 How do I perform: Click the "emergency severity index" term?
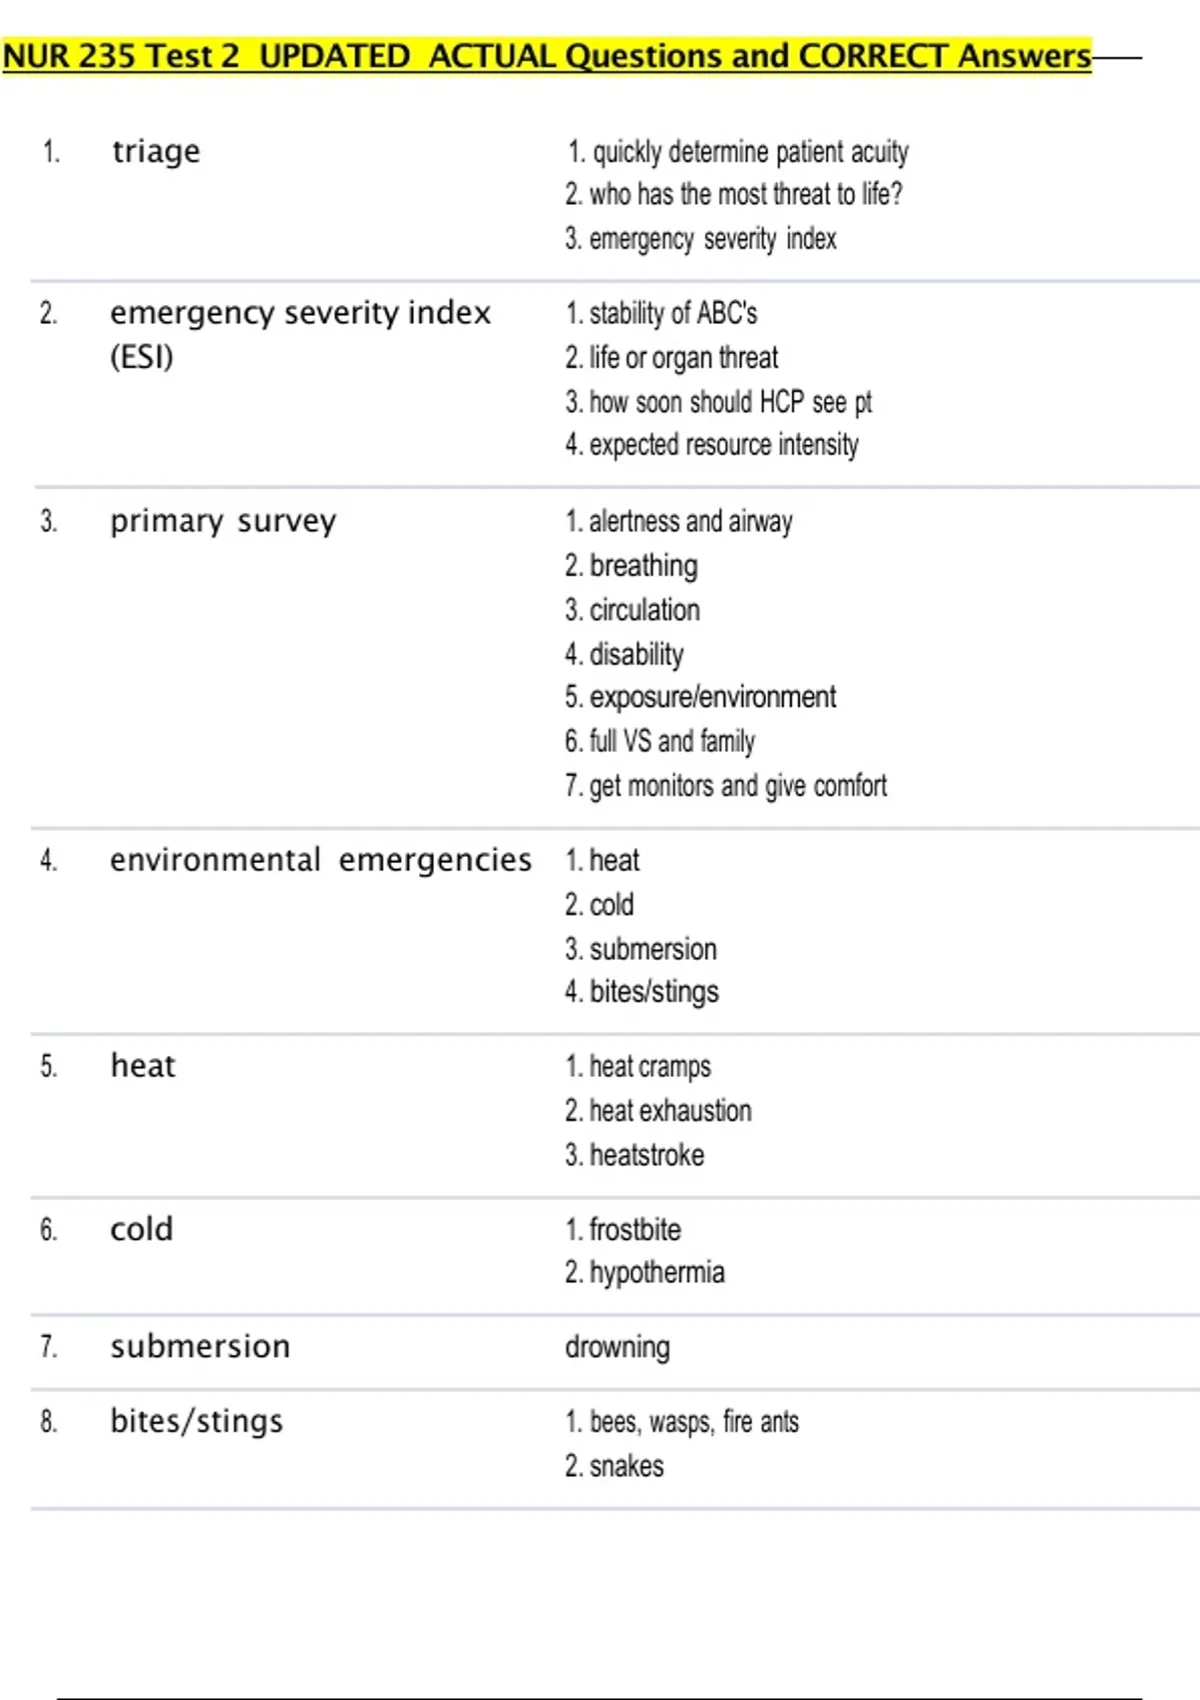(x=300, y=313)
